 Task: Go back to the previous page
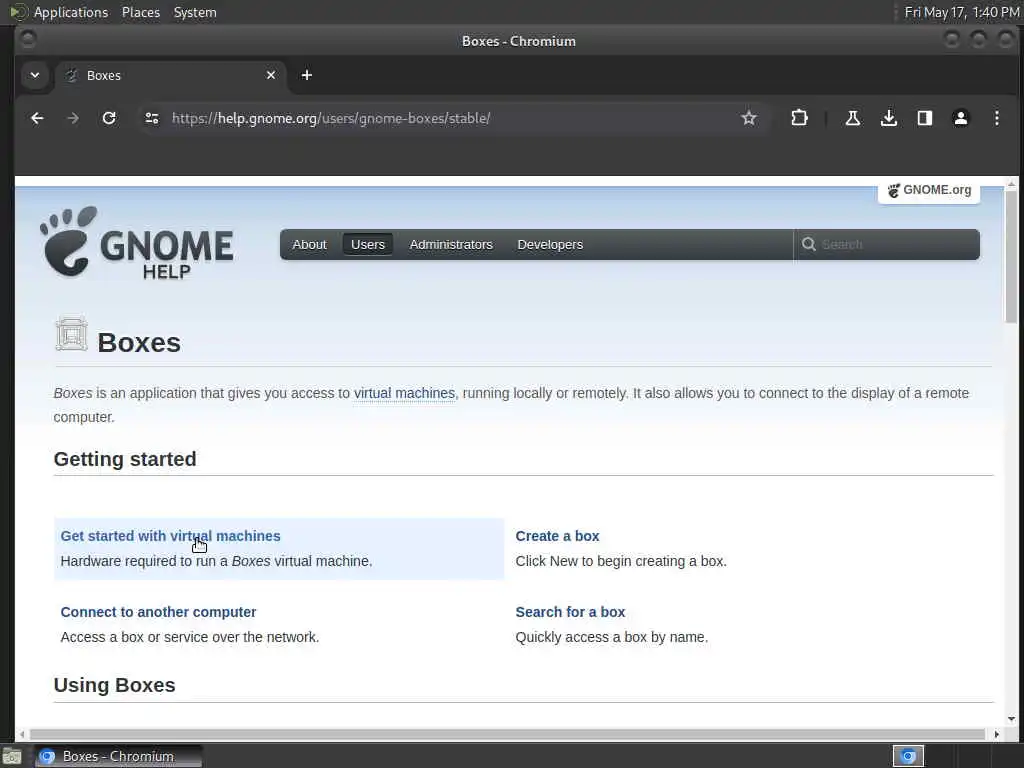(37, 118)
